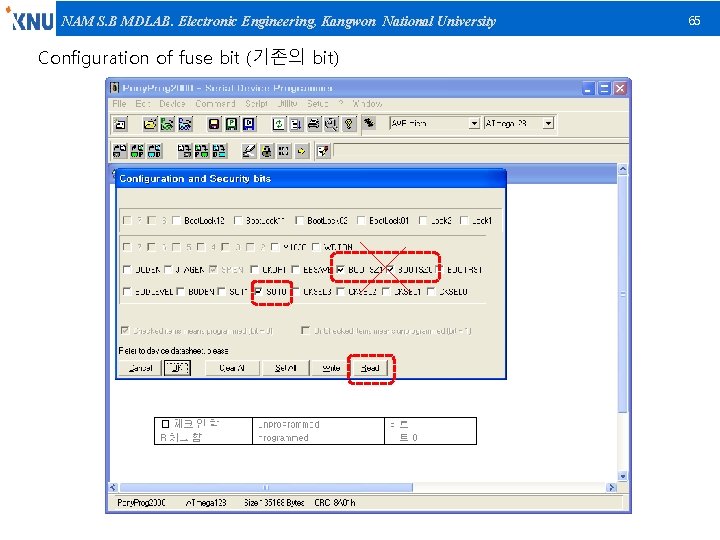Click the Print toolbar icon
720x540 pixels.
[x=314, y=124]
